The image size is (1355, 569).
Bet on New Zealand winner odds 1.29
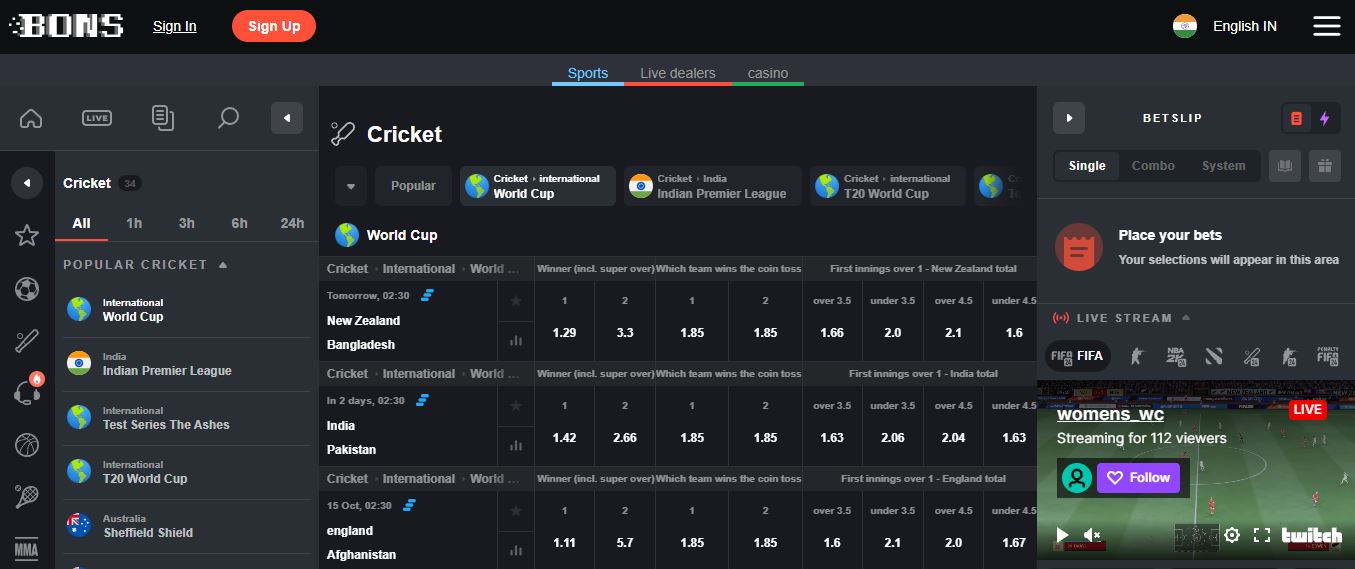pyautogui.click(x=564, y=321)
